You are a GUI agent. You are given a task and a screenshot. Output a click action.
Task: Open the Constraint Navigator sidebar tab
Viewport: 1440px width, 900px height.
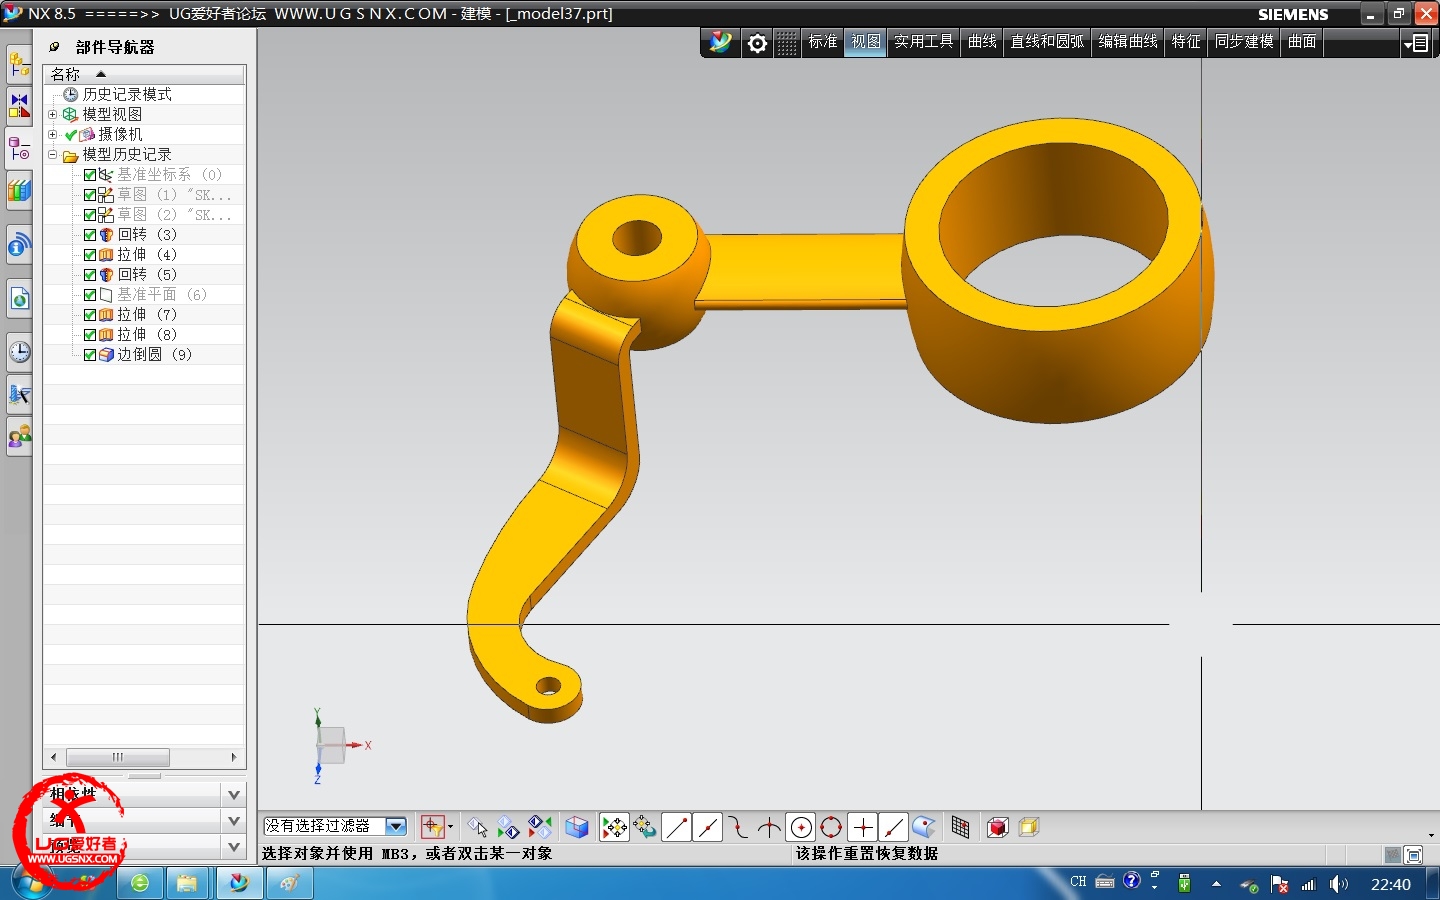19,105
